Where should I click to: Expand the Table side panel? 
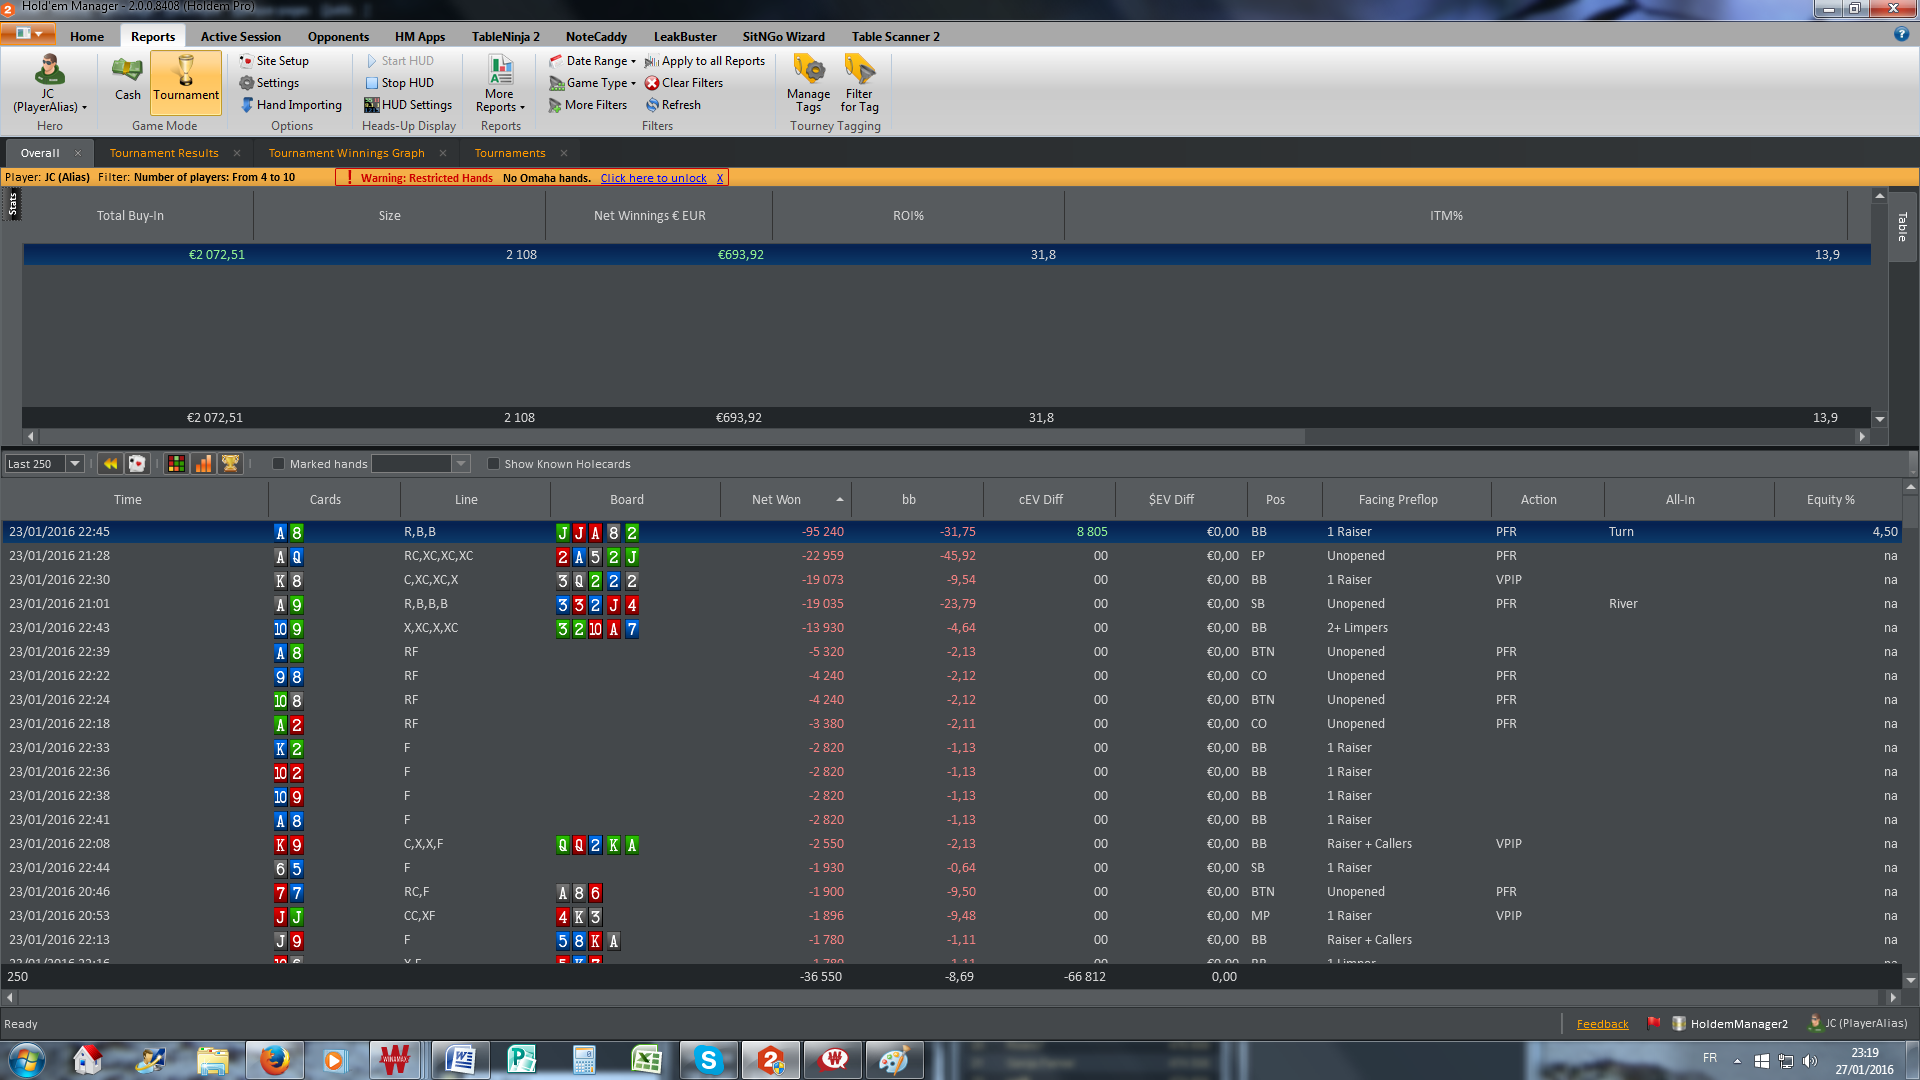click(1902, 227)
